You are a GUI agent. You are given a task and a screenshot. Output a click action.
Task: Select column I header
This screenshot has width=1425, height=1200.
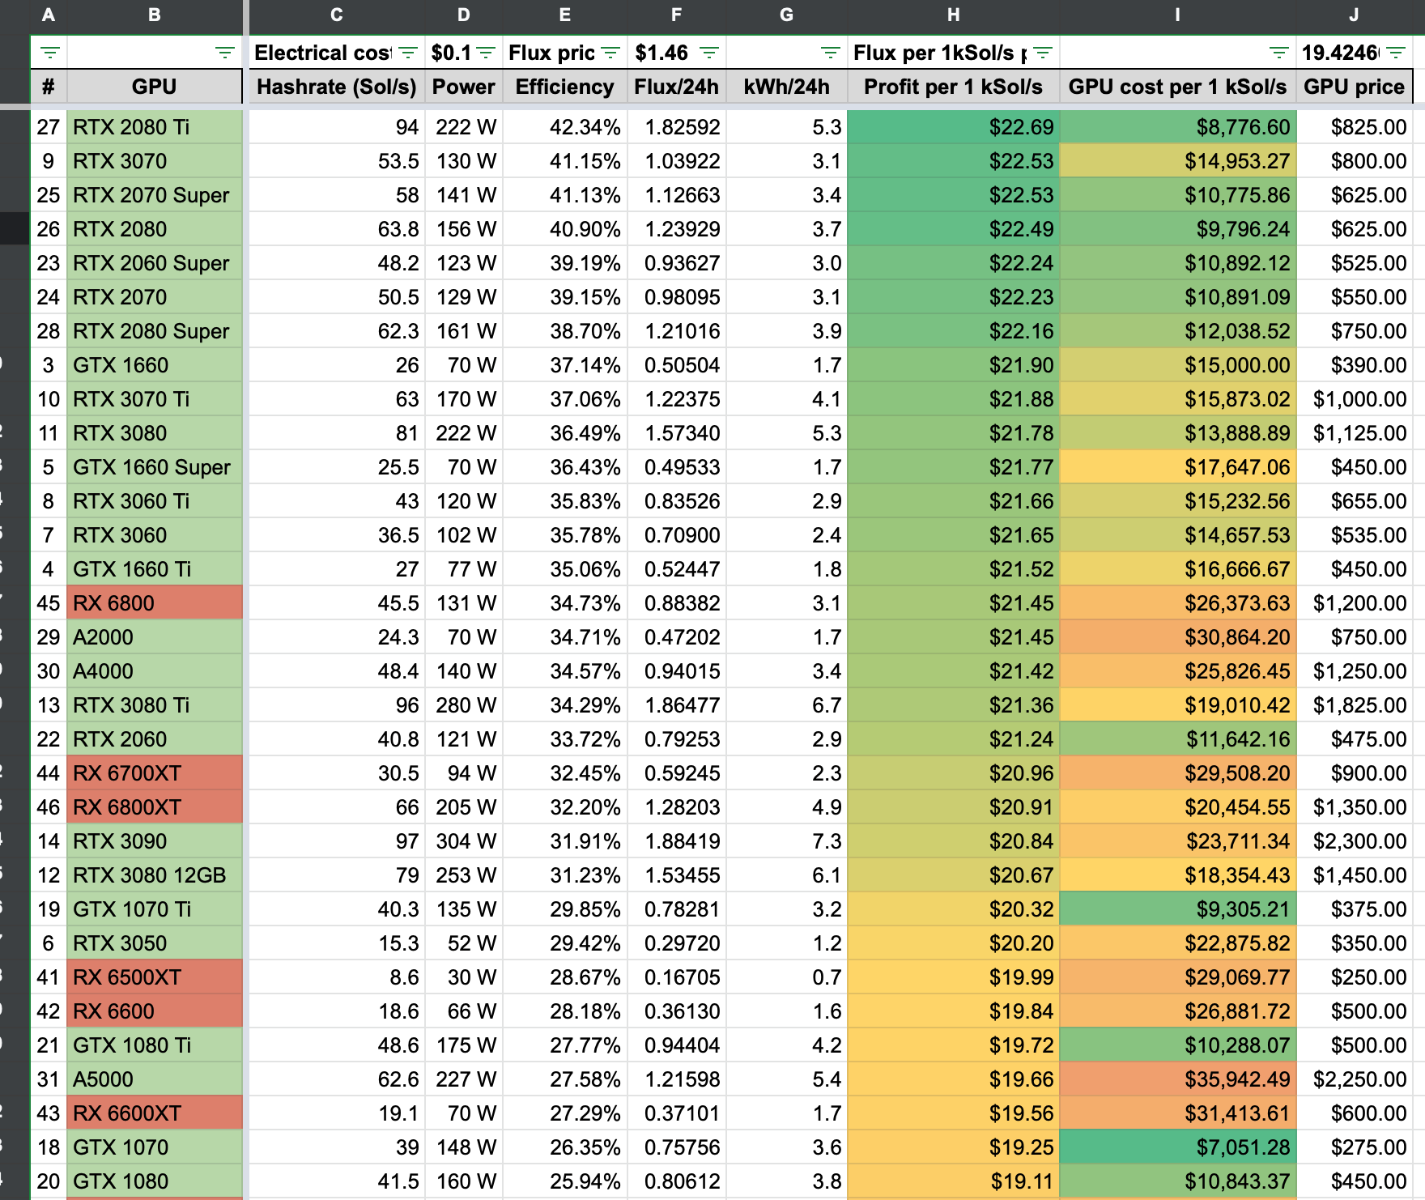coord(1178,15)
